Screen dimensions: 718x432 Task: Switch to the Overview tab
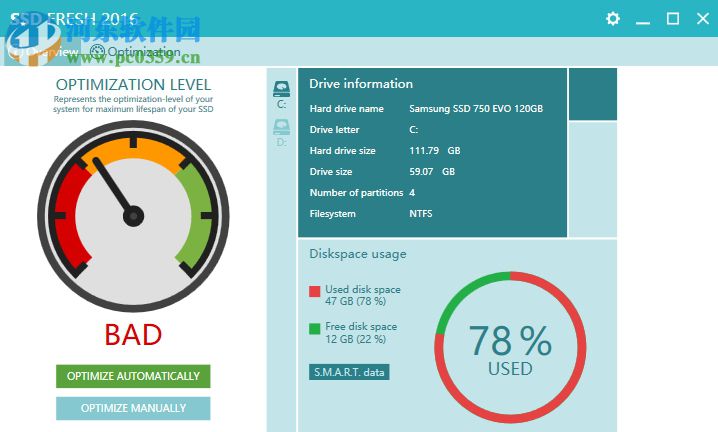coord(44,52)
